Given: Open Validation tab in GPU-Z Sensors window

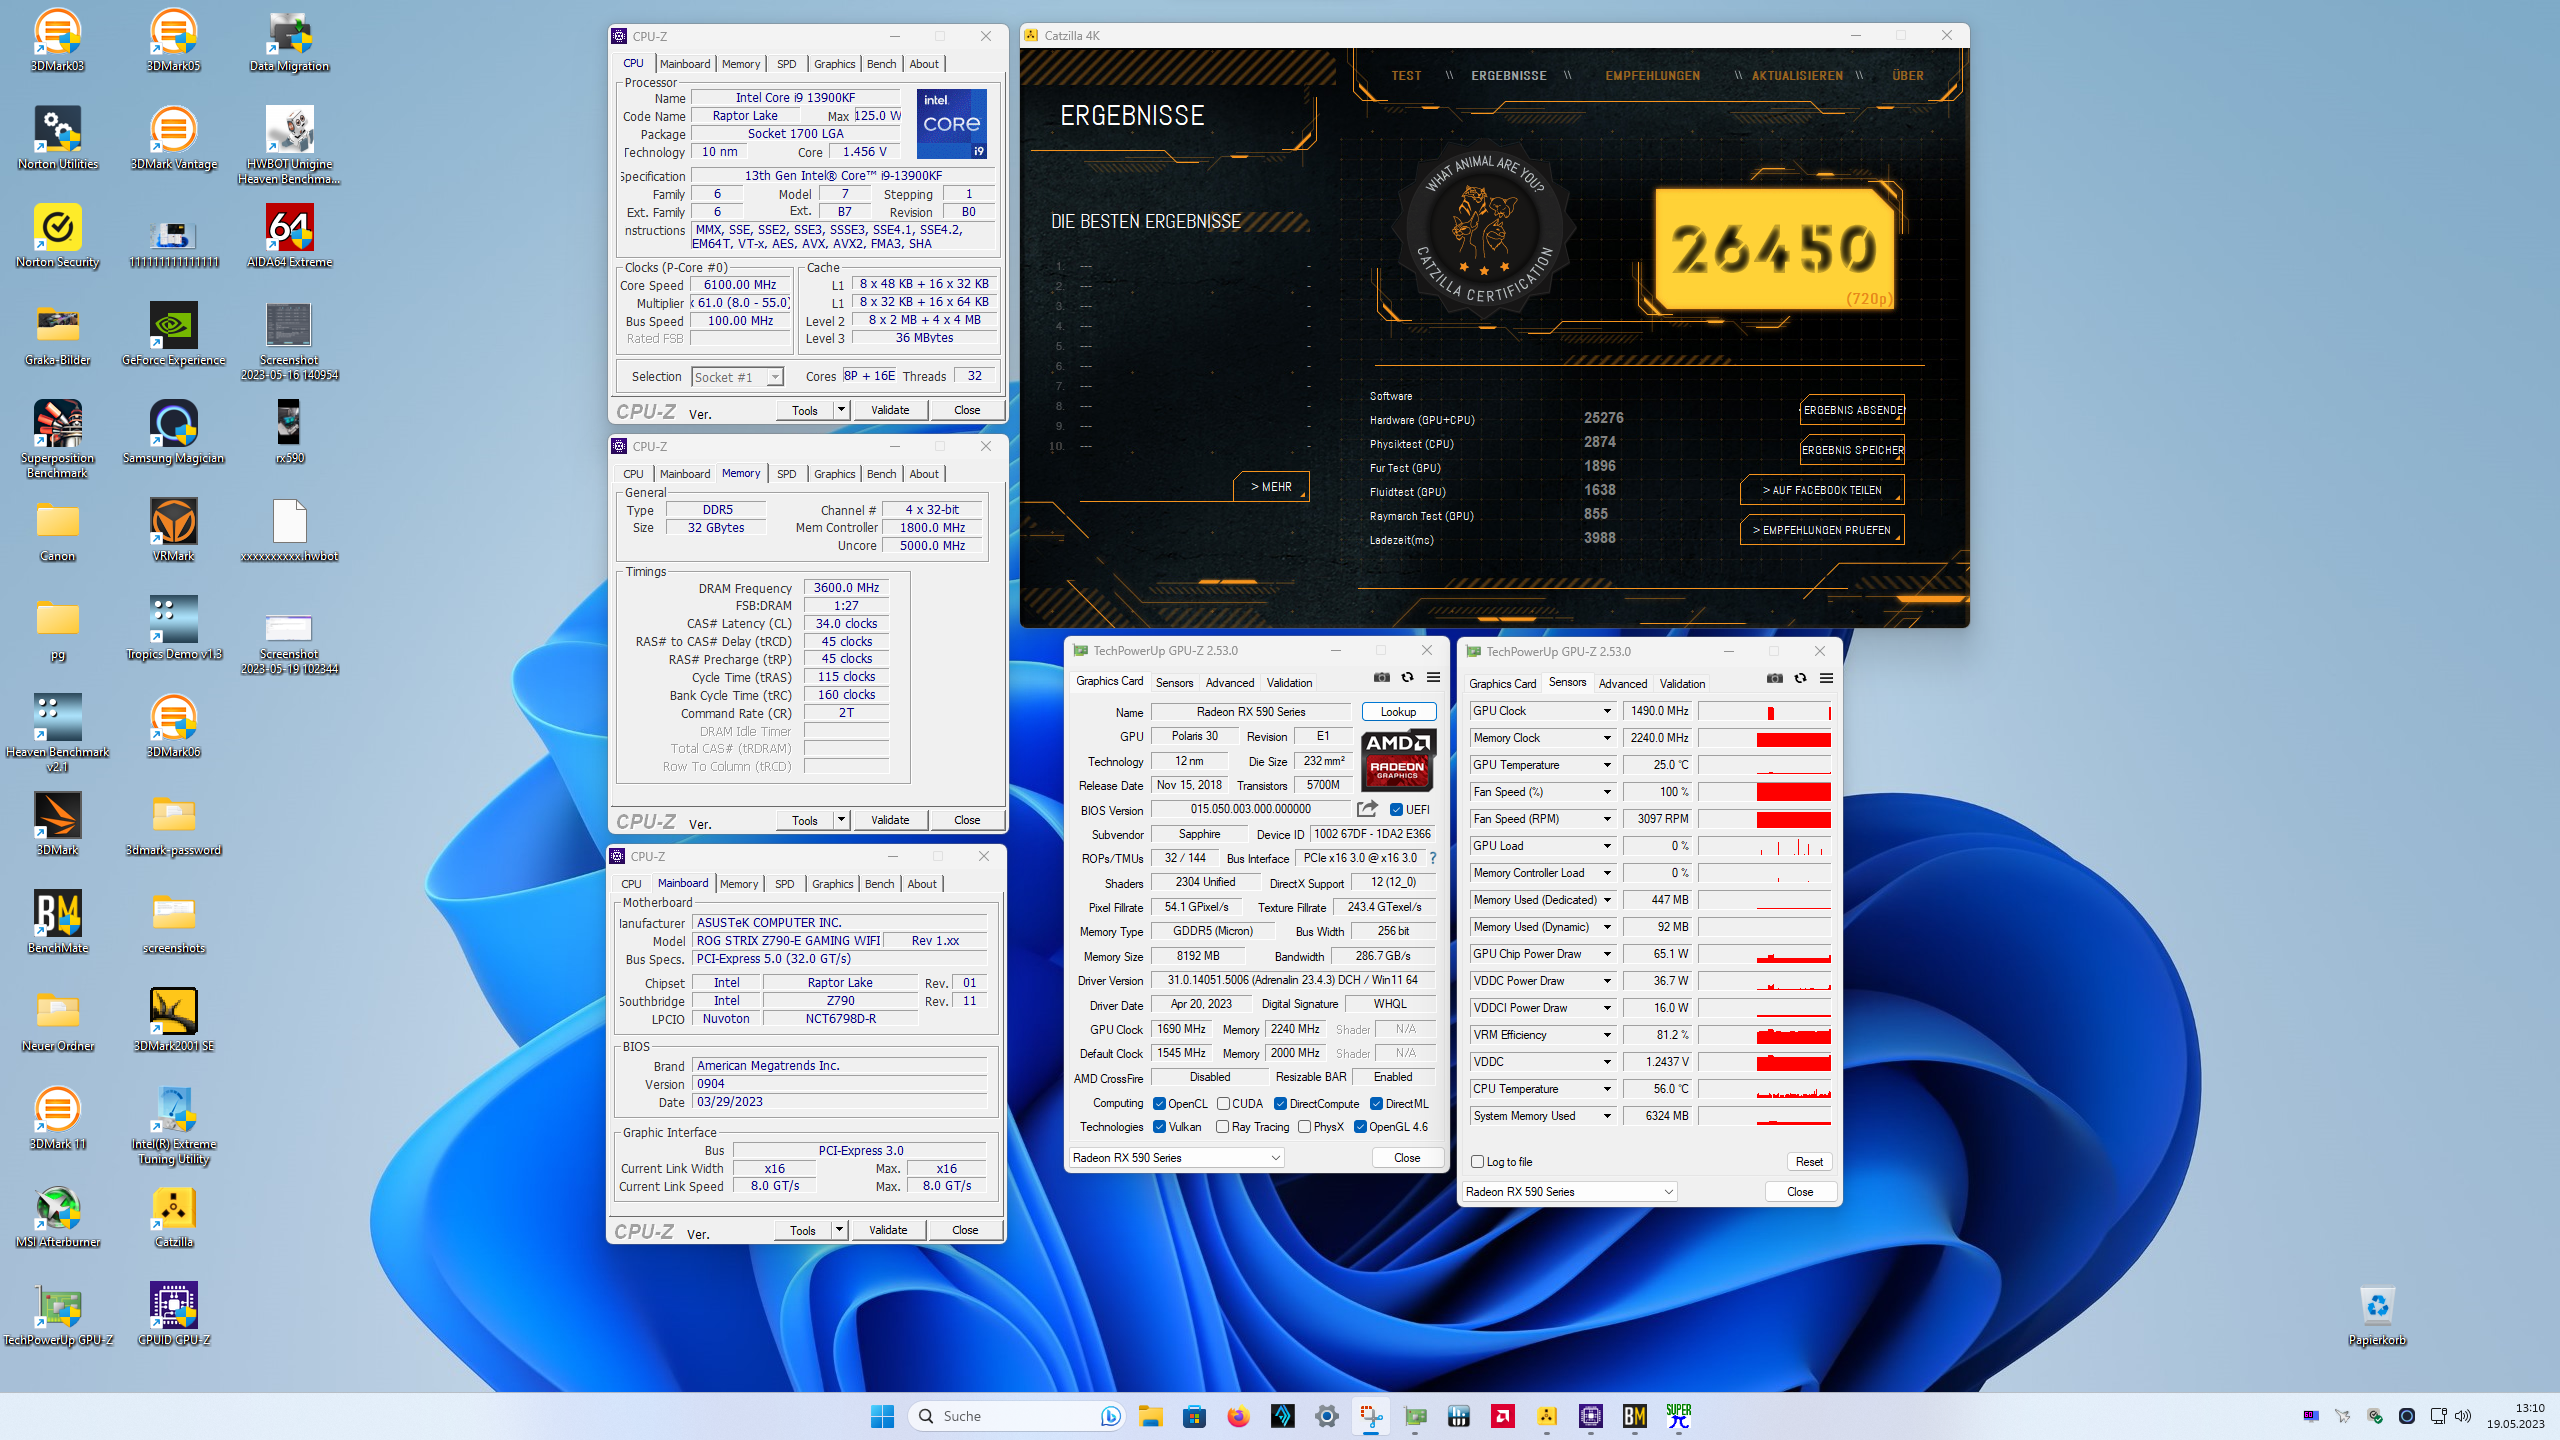Looking at the screenshot, I should coord(1682,684).
